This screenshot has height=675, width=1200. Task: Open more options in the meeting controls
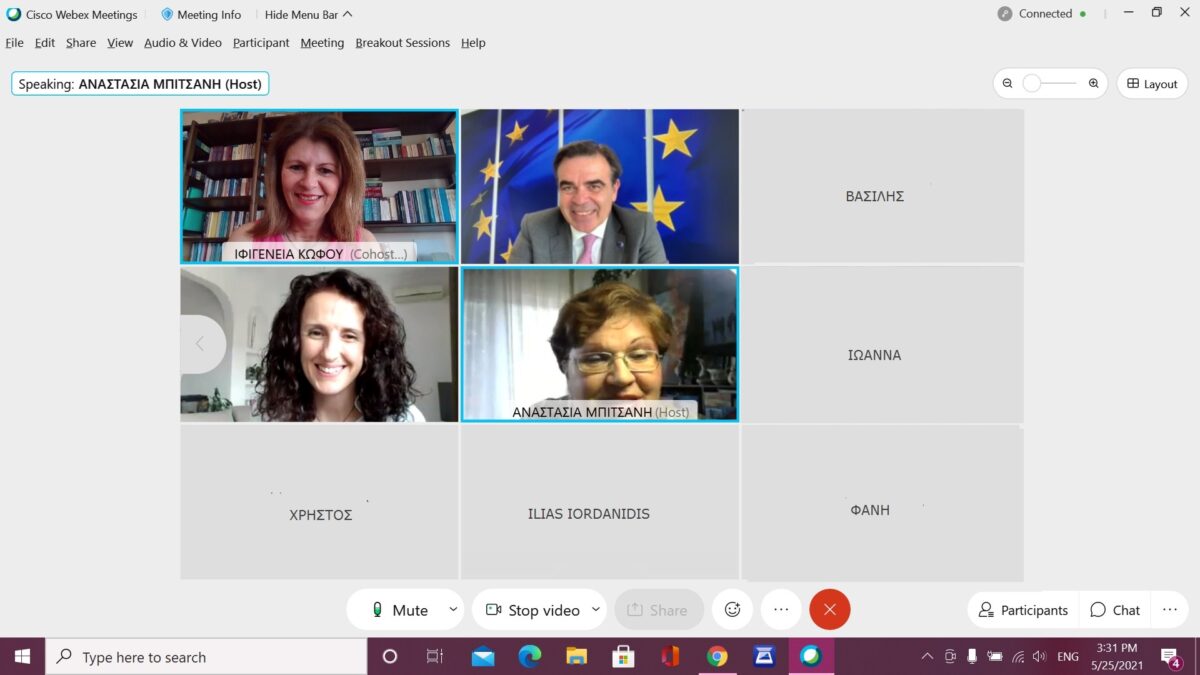click(781, 609)
